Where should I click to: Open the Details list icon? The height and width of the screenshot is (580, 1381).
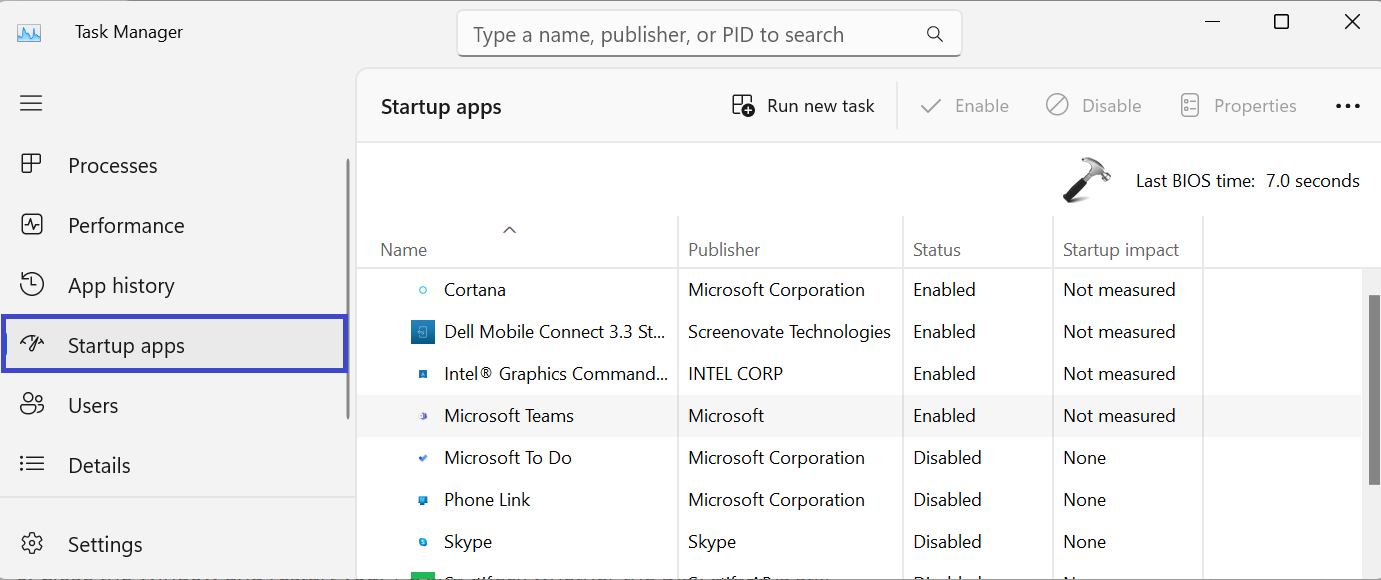tap(31, 465)
